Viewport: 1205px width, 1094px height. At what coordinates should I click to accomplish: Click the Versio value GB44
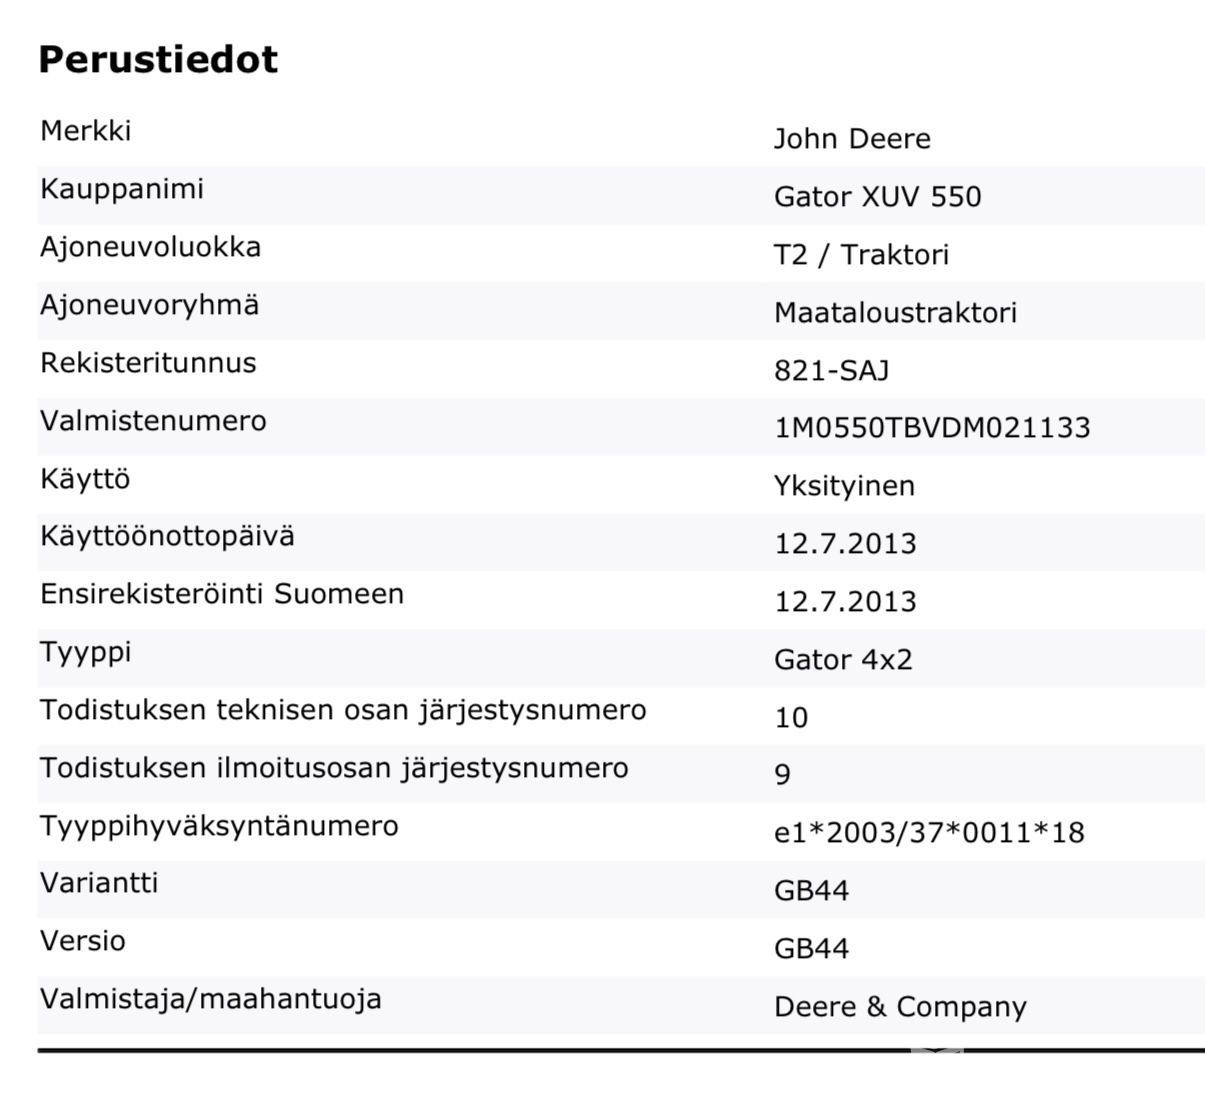tap(811, 949)
